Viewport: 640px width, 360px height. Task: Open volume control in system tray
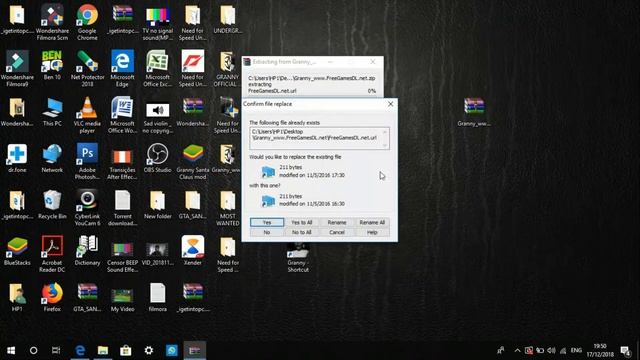551,350
